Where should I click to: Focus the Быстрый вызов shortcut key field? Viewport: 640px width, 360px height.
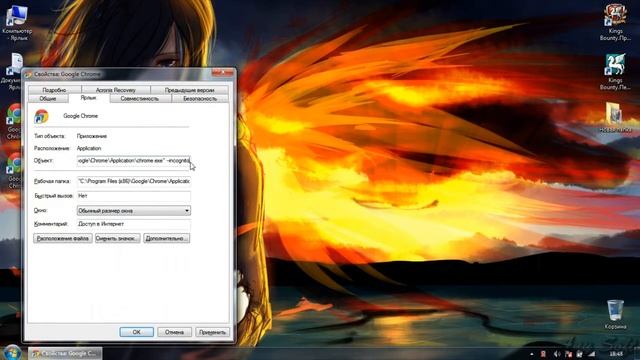133,196
